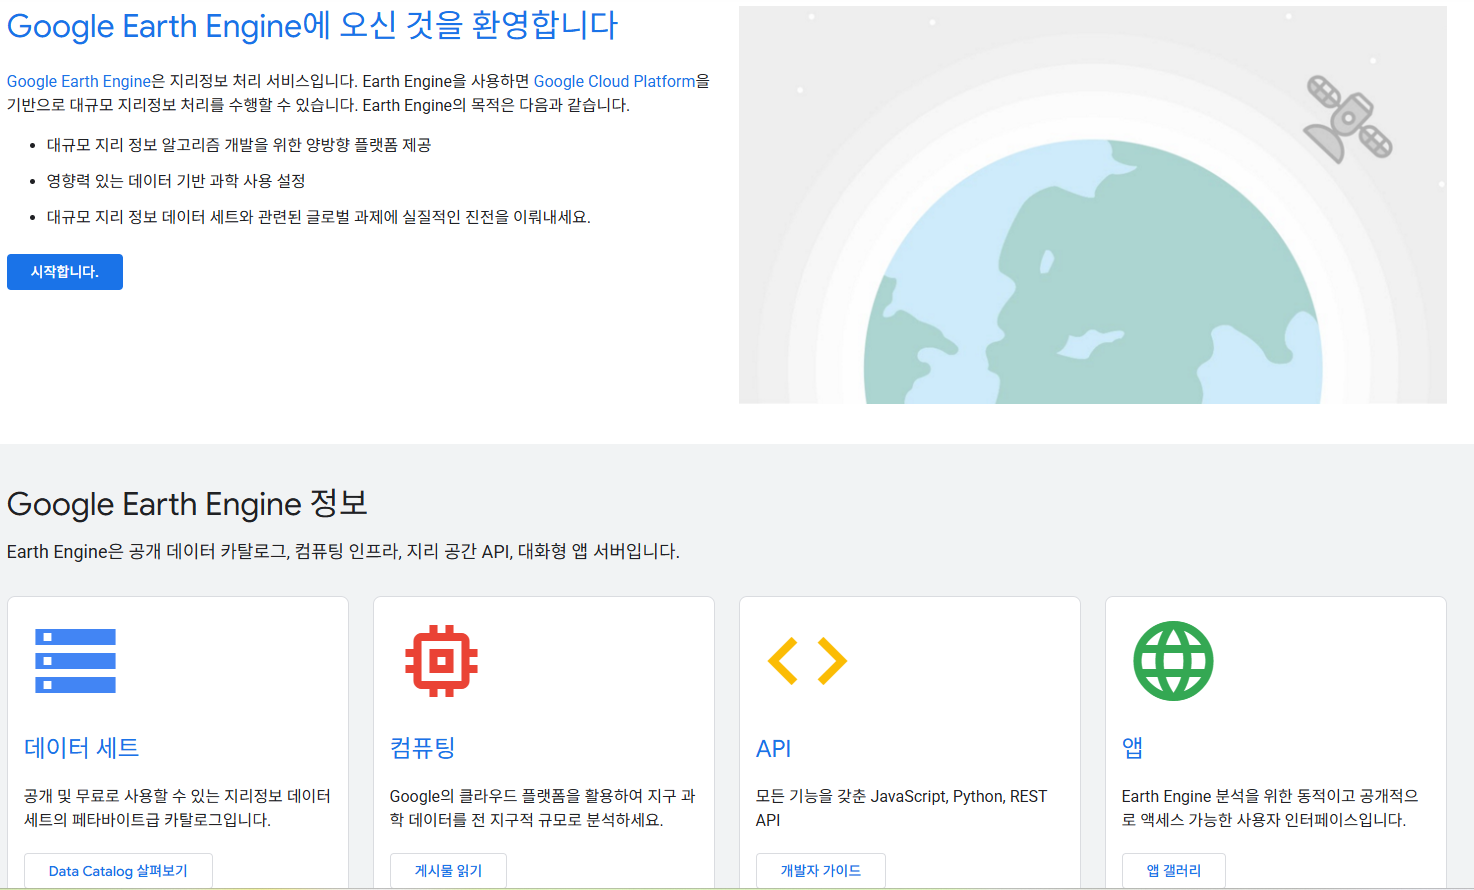Open the 데이터 세트 card heading

coord(82,747)
